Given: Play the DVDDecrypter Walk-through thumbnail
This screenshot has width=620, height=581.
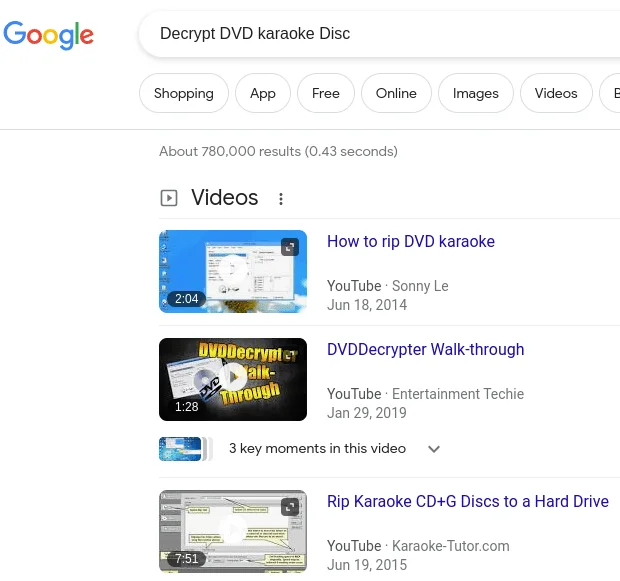Looking at the screenshot, I should pos(233,379).
